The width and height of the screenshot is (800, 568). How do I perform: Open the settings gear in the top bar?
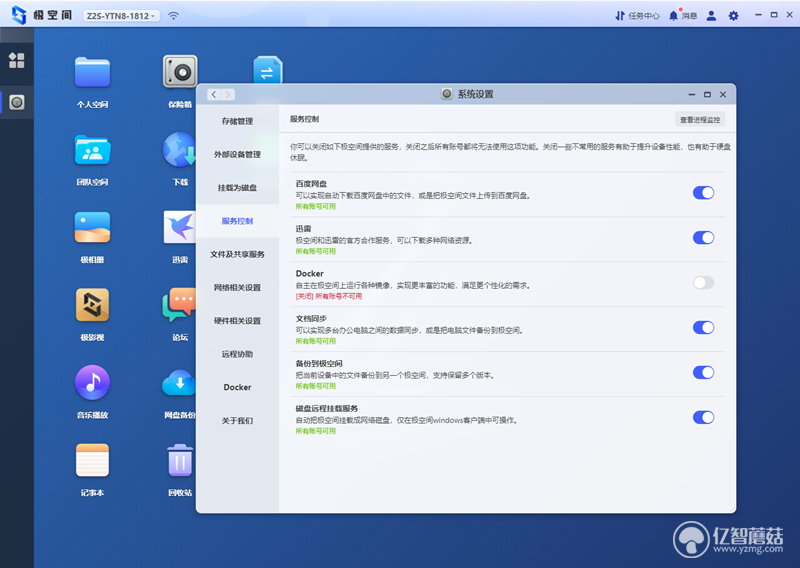(733, 16)
